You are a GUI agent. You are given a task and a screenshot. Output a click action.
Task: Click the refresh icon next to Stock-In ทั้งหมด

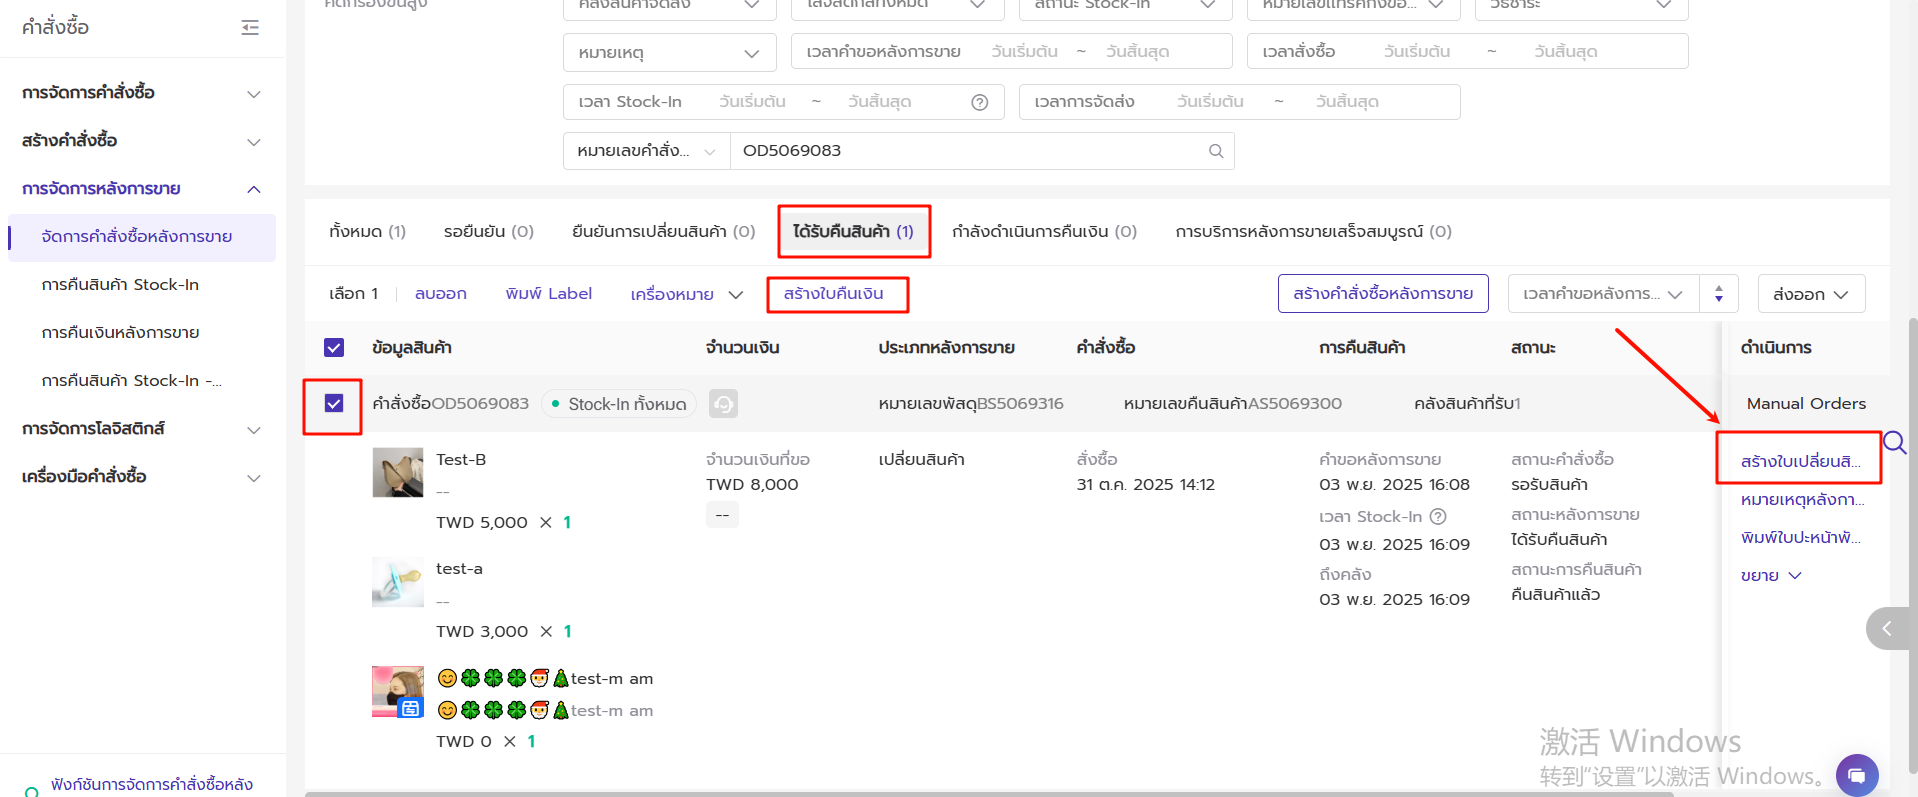coord(723,404)
